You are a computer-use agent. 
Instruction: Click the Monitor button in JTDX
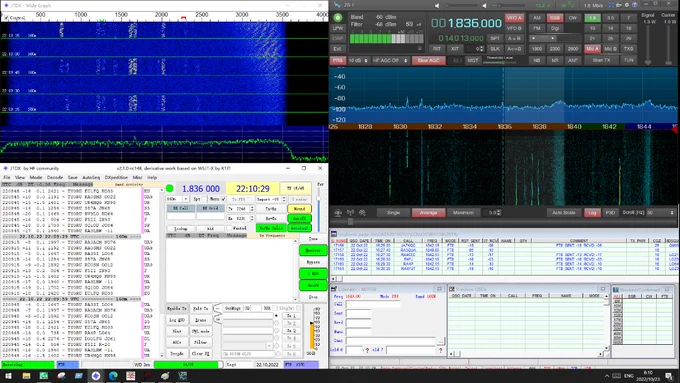tap(313, 250)
